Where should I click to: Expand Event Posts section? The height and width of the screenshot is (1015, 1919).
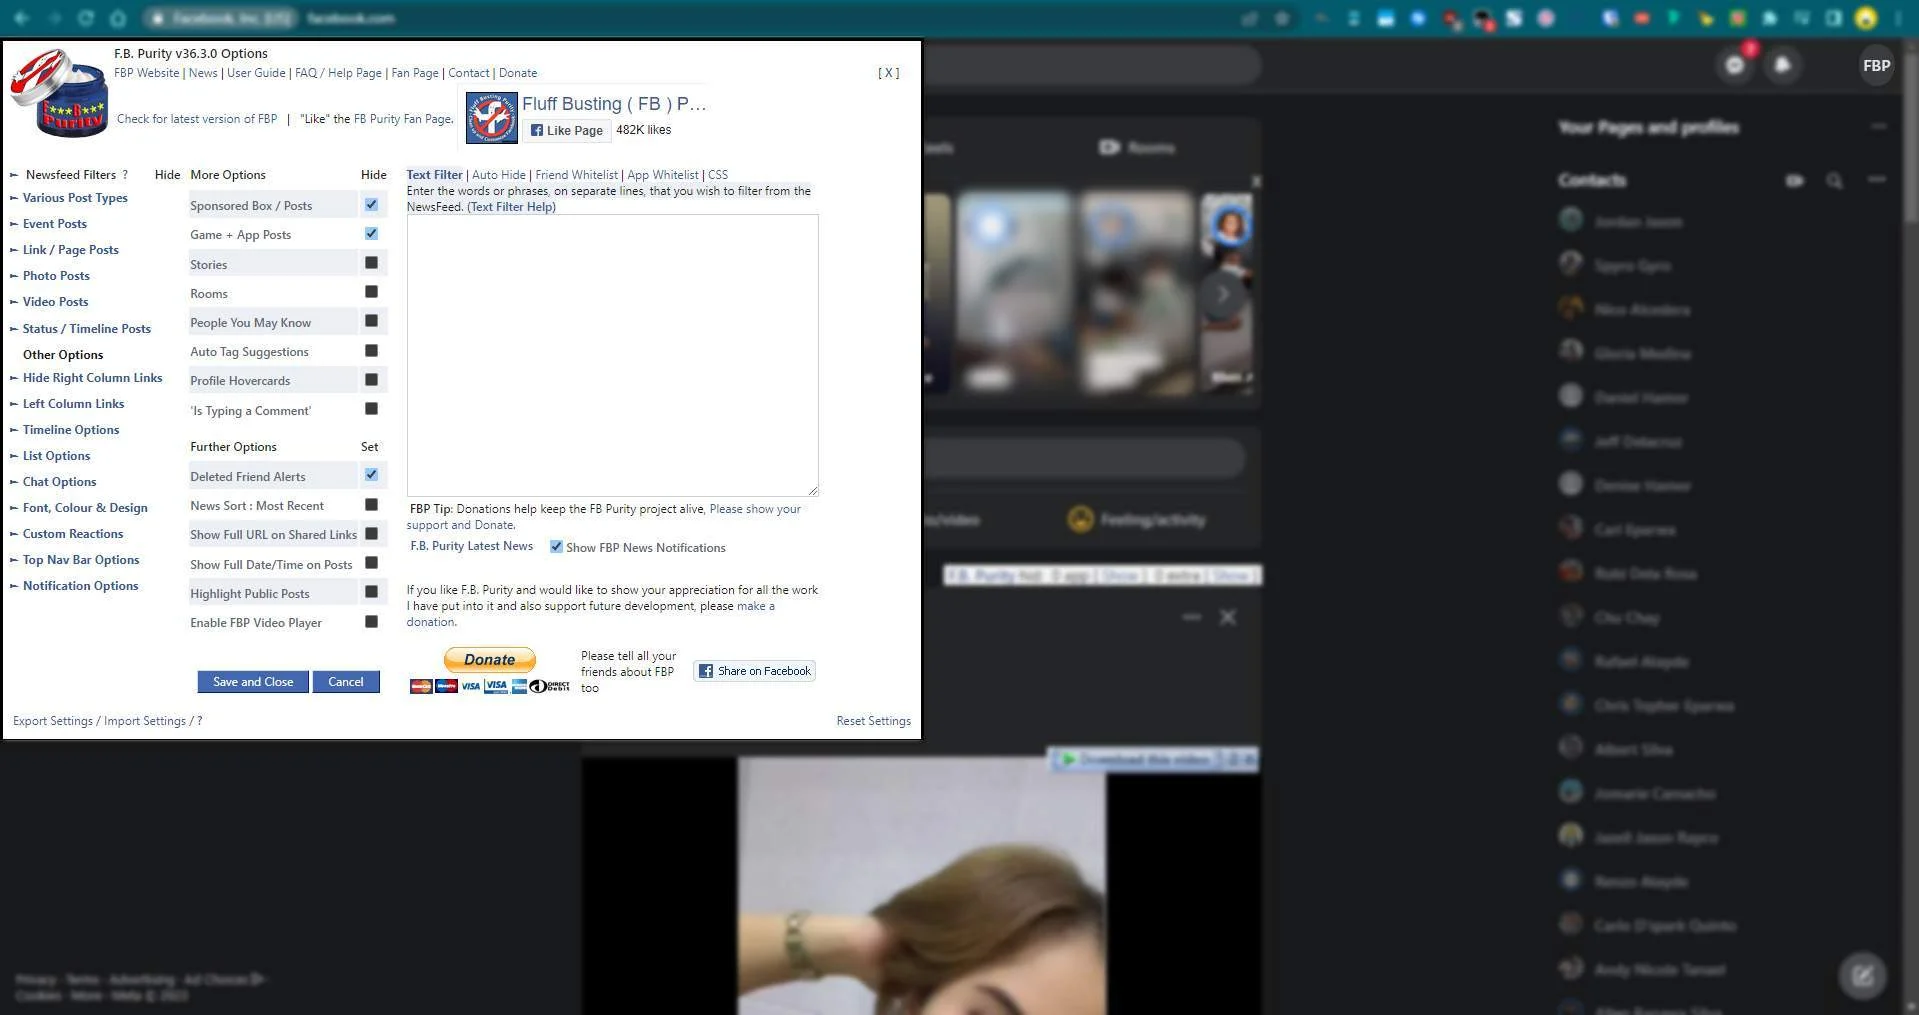coord(55,224)
